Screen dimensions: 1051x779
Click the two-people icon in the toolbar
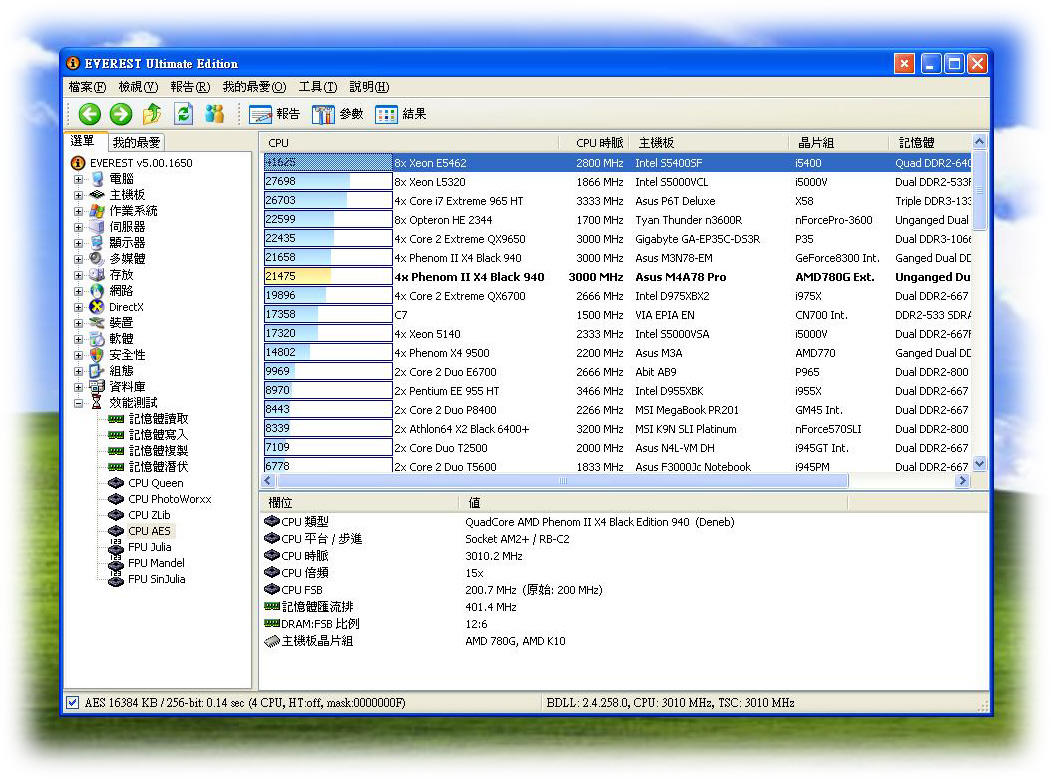(x=215, y=114)
